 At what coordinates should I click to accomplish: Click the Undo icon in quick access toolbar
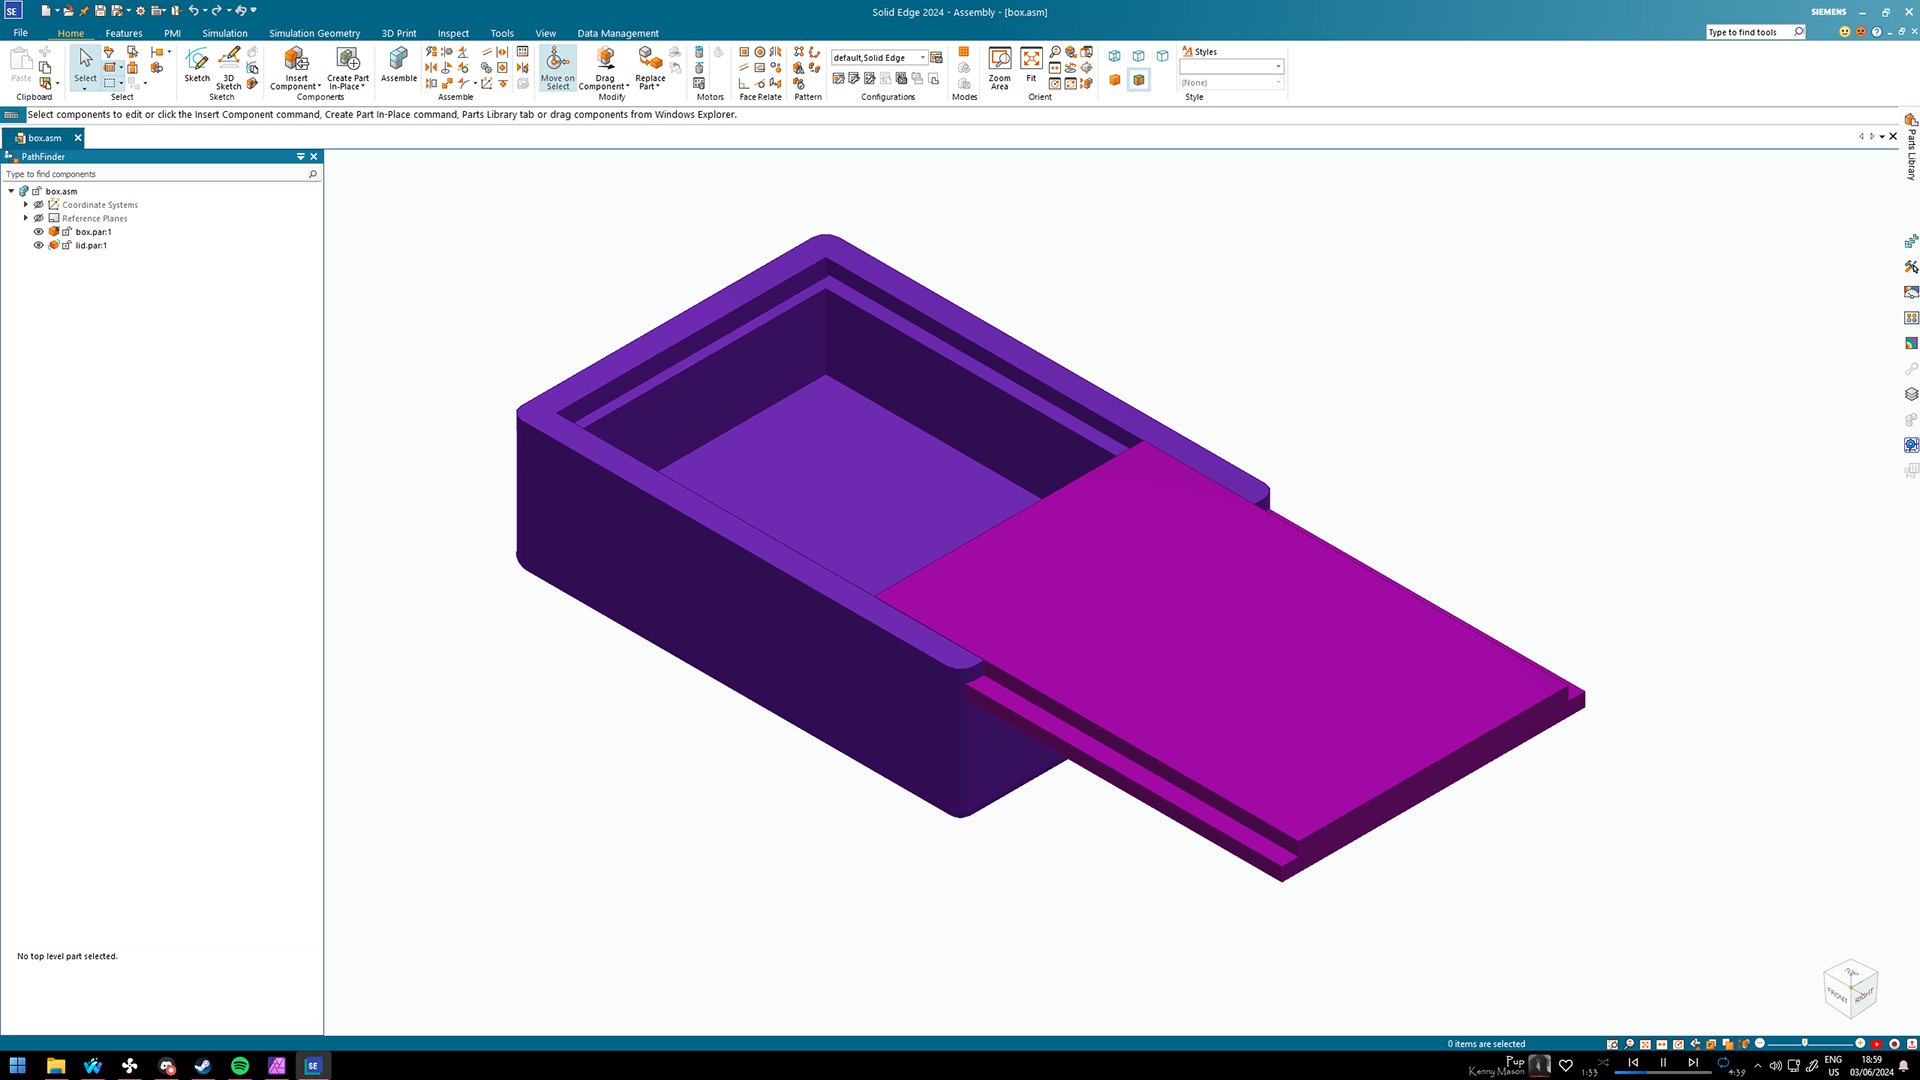[193, 11]
